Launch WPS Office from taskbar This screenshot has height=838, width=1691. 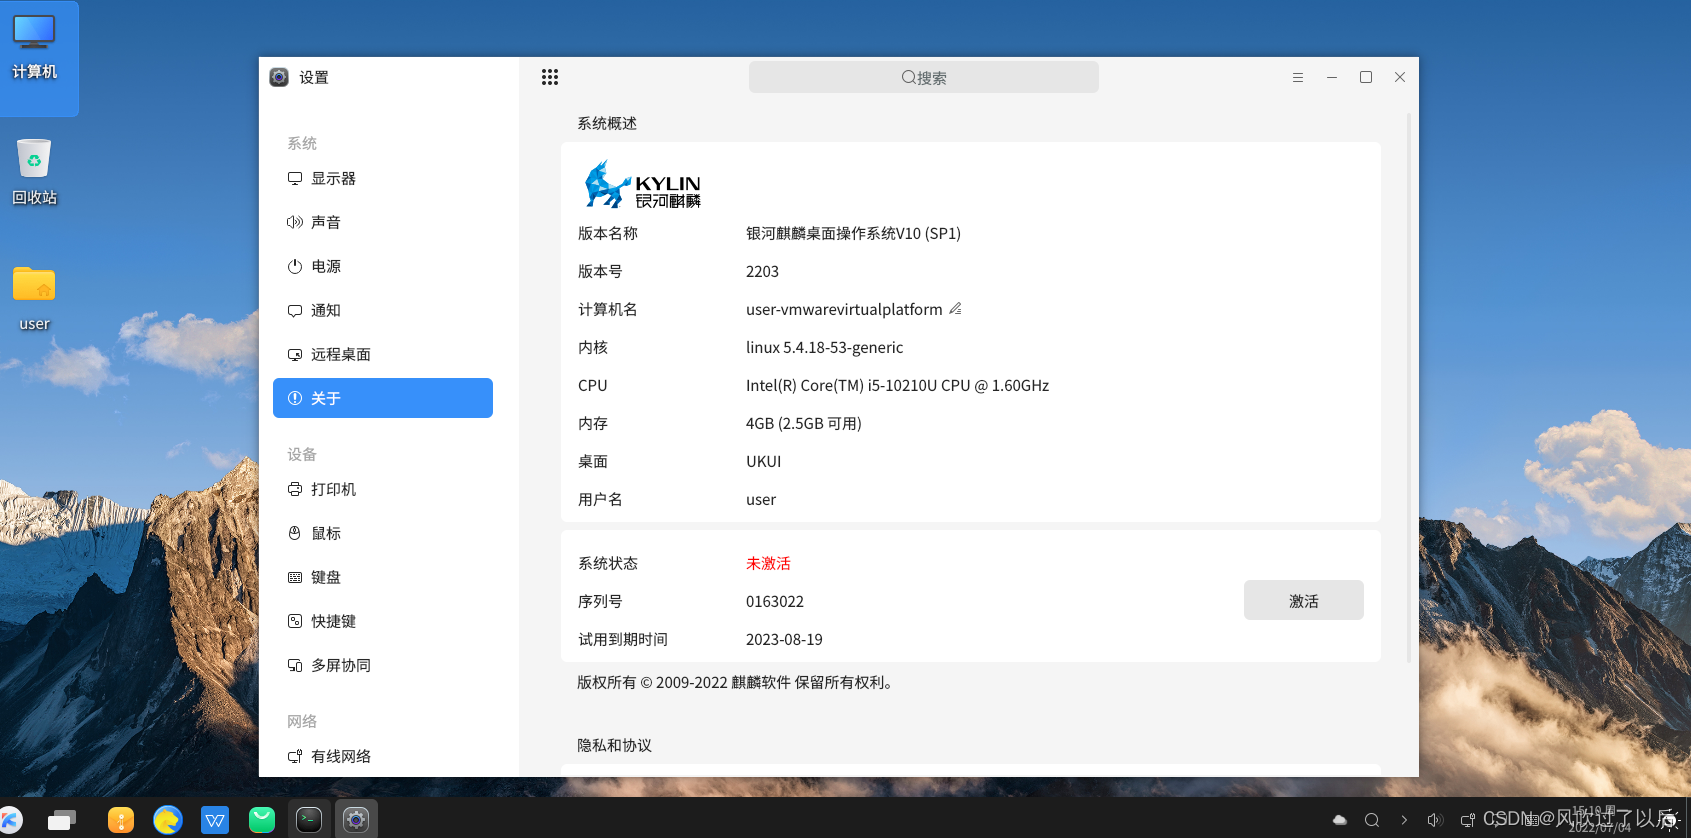click(x=215, y=820)
